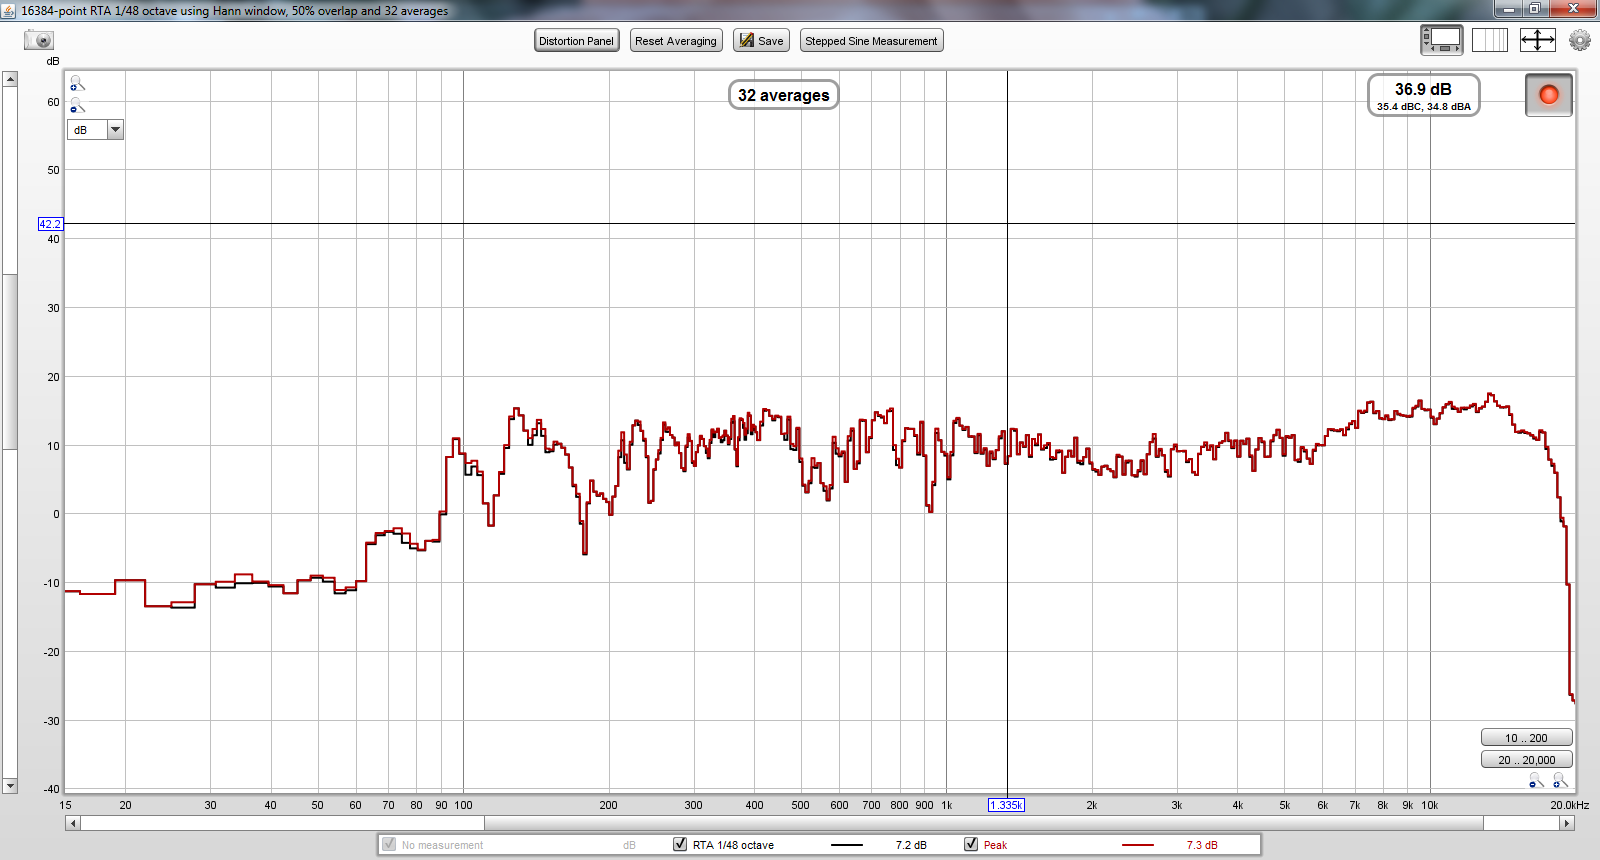Viewport: 1600px width, 860px height.
Task: Click the 32 averages label
Action: click(x=784, y=95)
